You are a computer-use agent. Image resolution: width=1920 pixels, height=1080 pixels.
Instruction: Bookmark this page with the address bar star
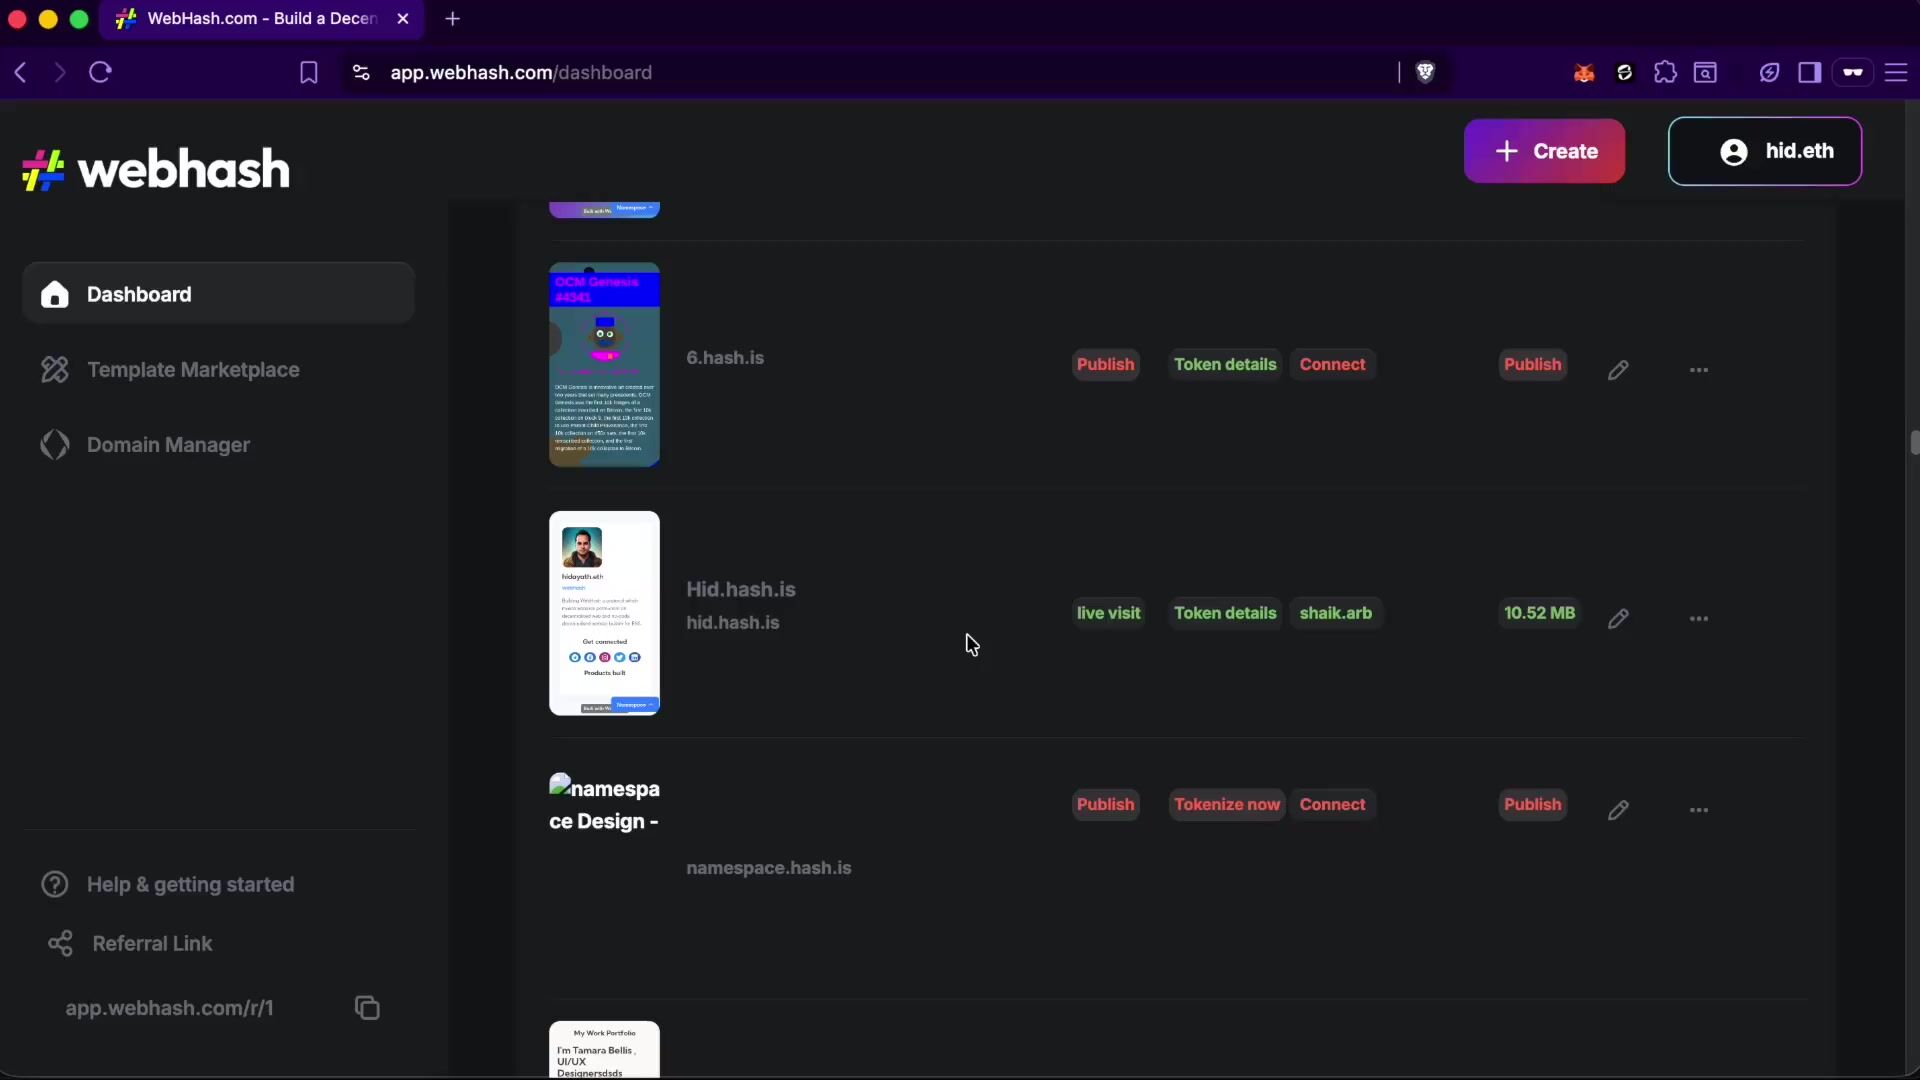(308, 72)
